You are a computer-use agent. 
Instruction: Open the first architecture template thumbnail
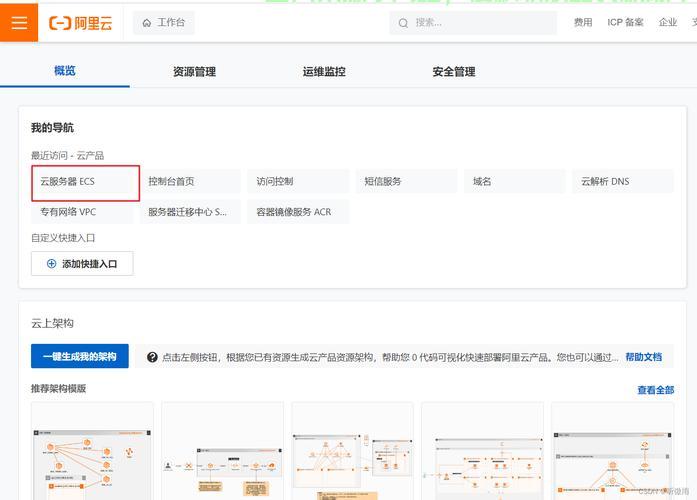[x=92, y=451]
